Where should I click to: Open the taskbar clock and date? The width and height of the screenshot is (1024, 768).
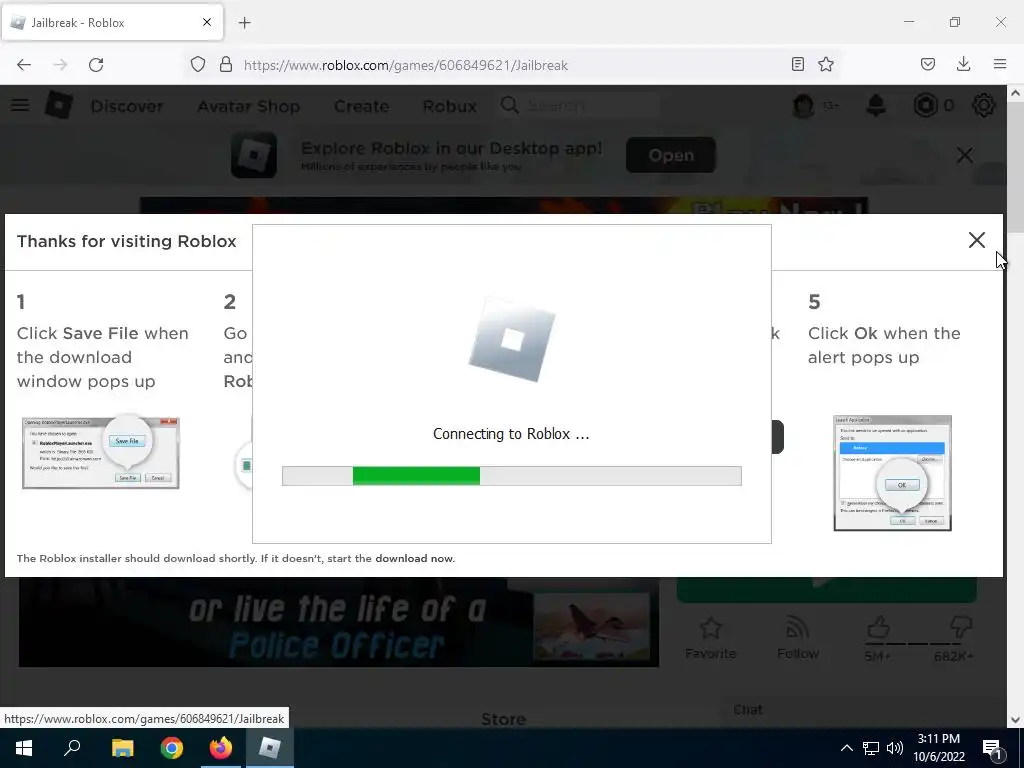(x=938, y=748)
